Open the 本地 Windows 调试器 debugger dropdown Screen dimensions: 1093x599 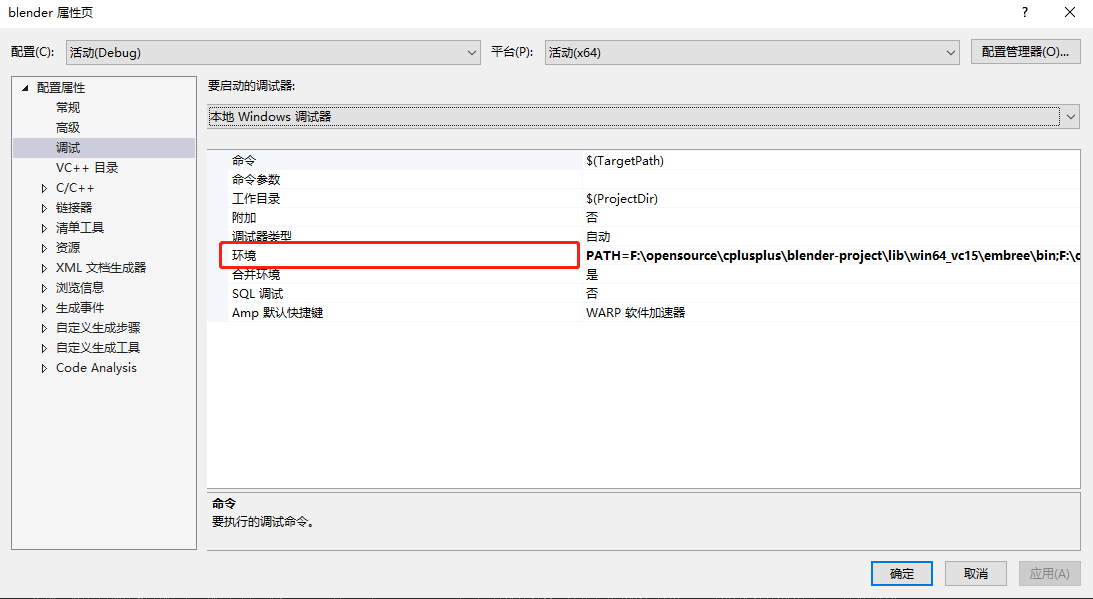coord(643,116)
